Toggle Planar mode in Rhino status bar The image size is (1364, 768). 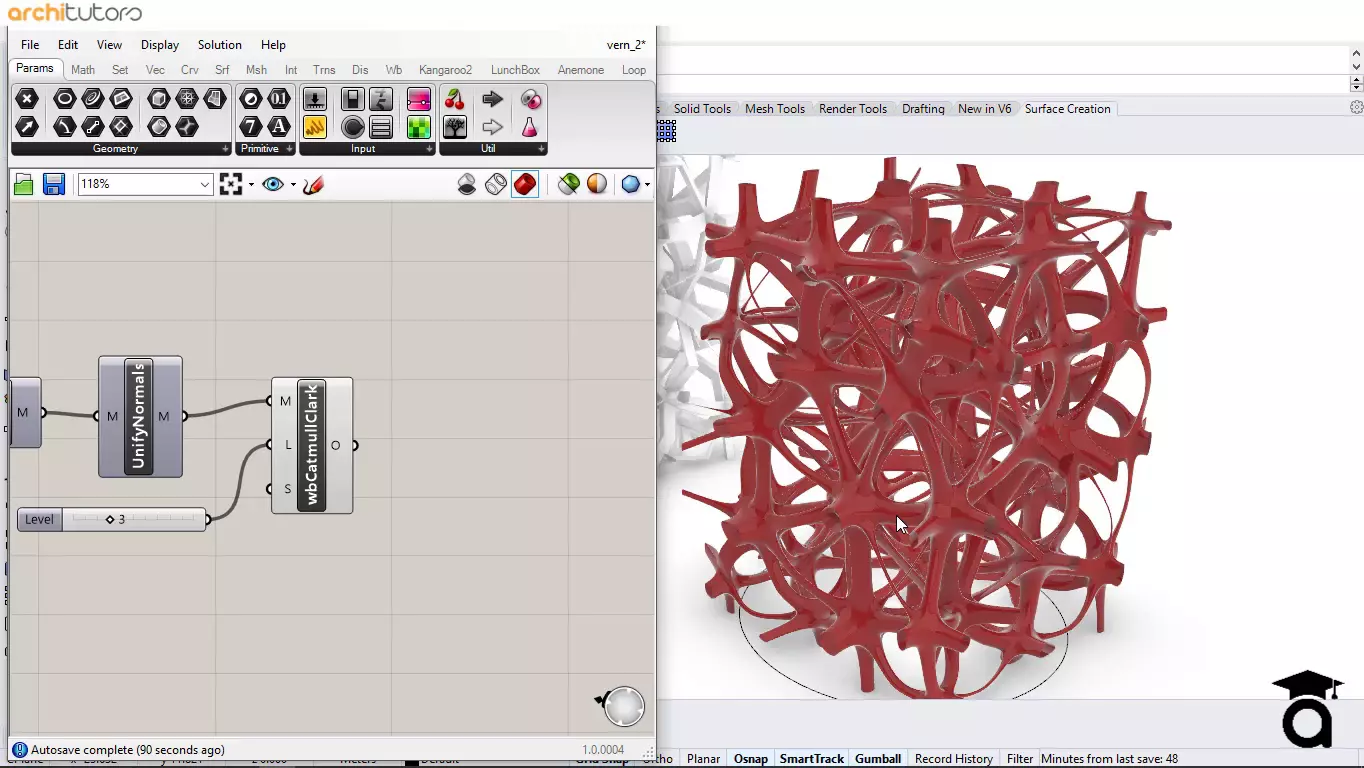[703, 759]
